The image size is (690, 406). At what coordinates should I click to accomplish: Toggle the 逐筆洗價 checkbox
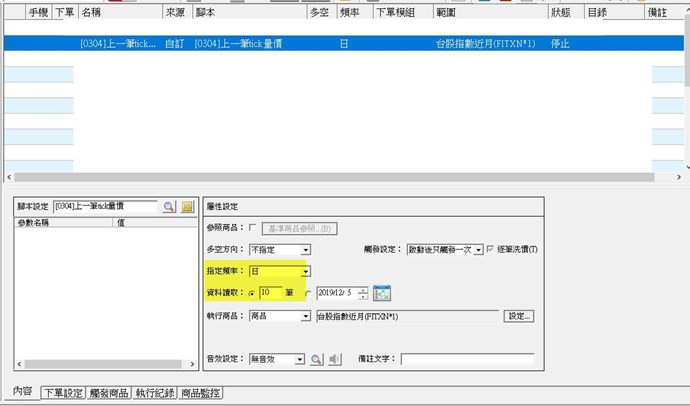pos(491,249)
